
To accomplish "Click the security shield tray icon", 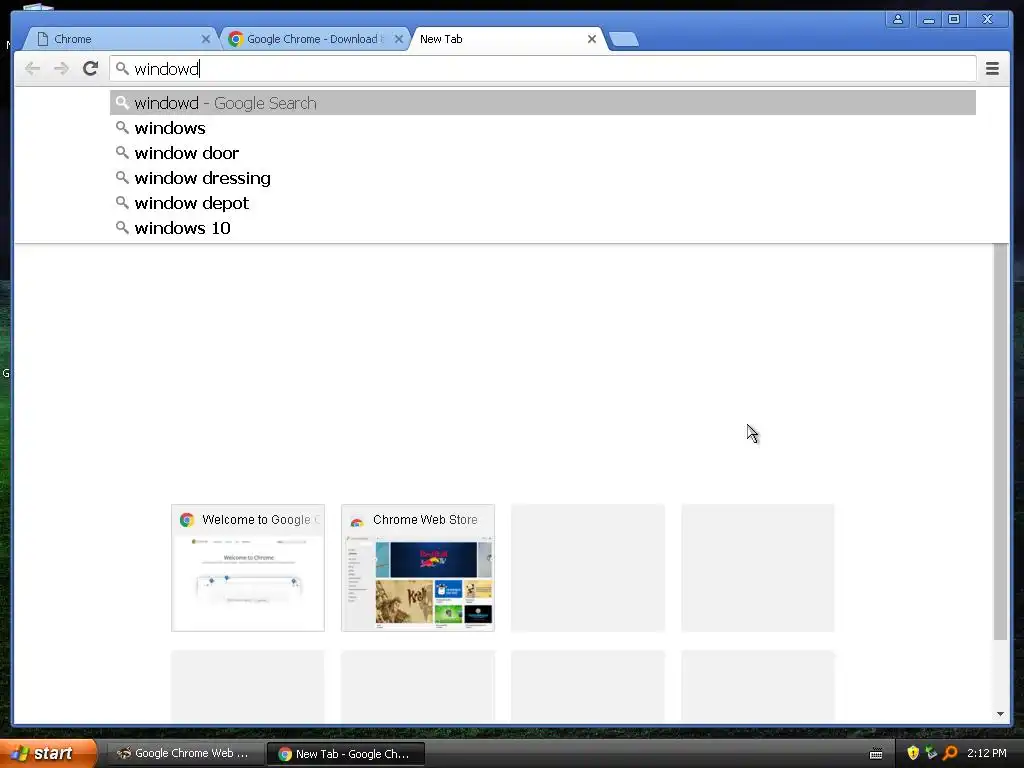I will pos(913,753).
